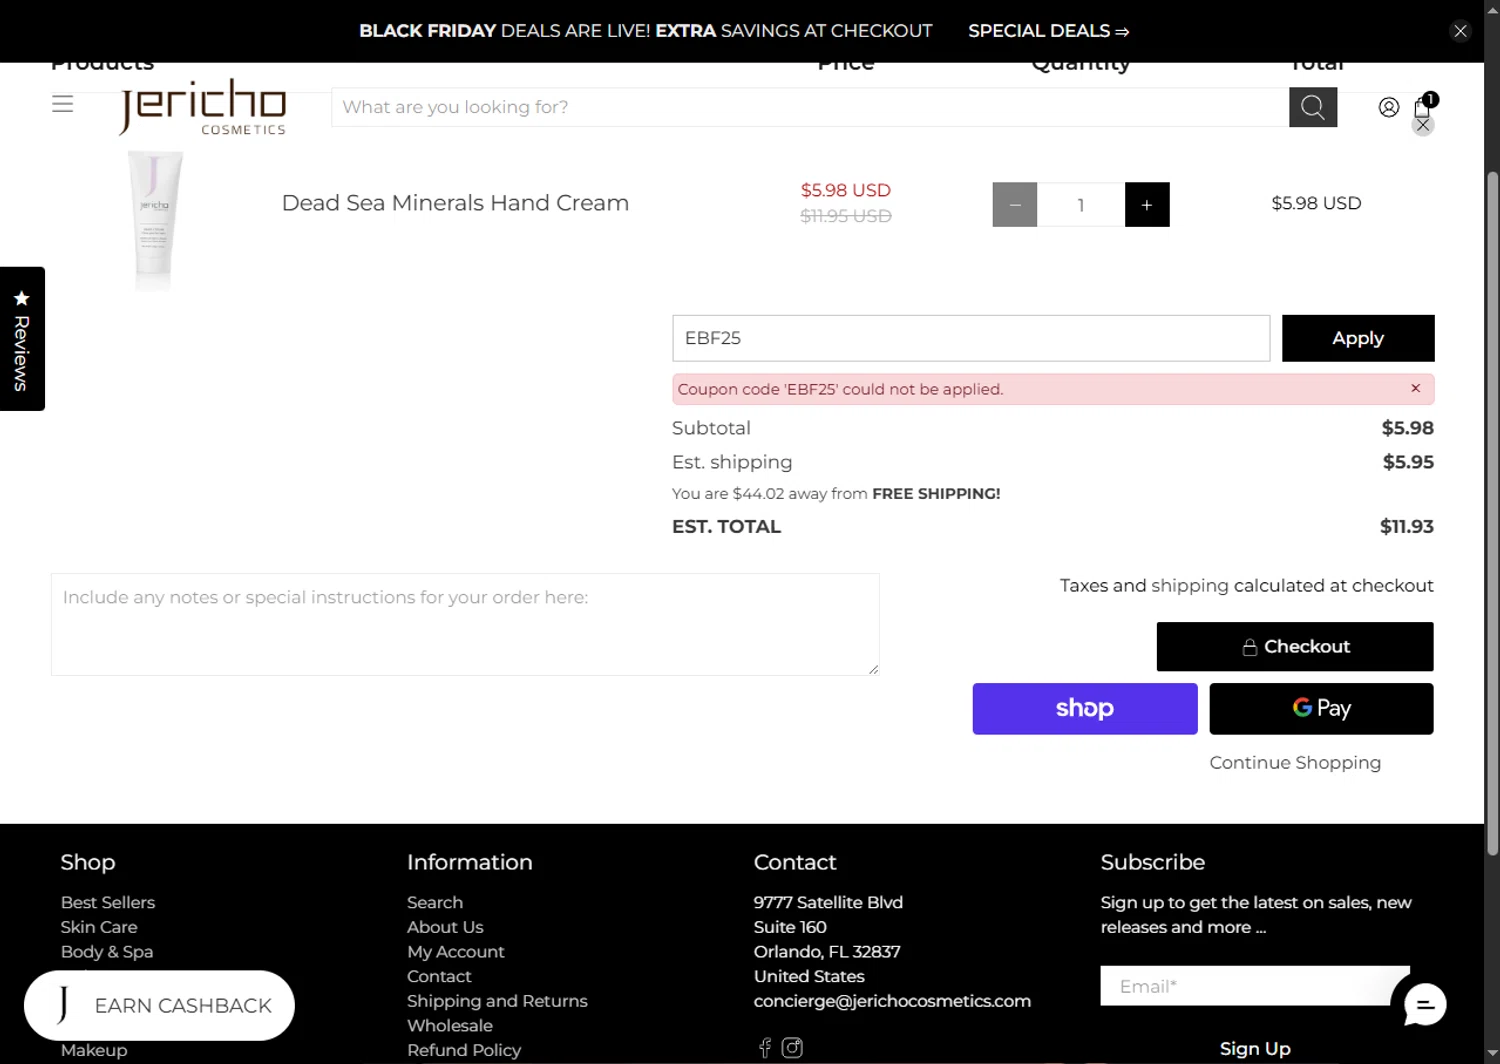
Task: Click the hand cream quantity field
Action: 1081,205
